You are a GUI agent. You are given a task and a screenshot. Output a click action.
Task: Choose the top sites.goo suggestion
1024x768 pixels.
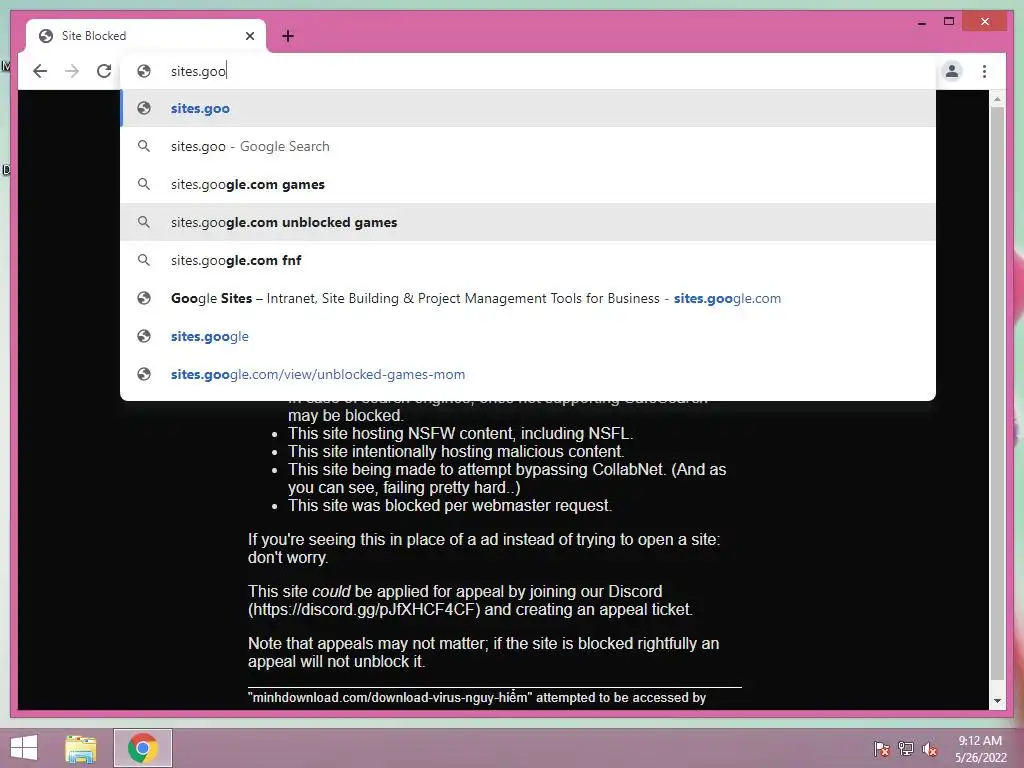[x=528, y=108]
